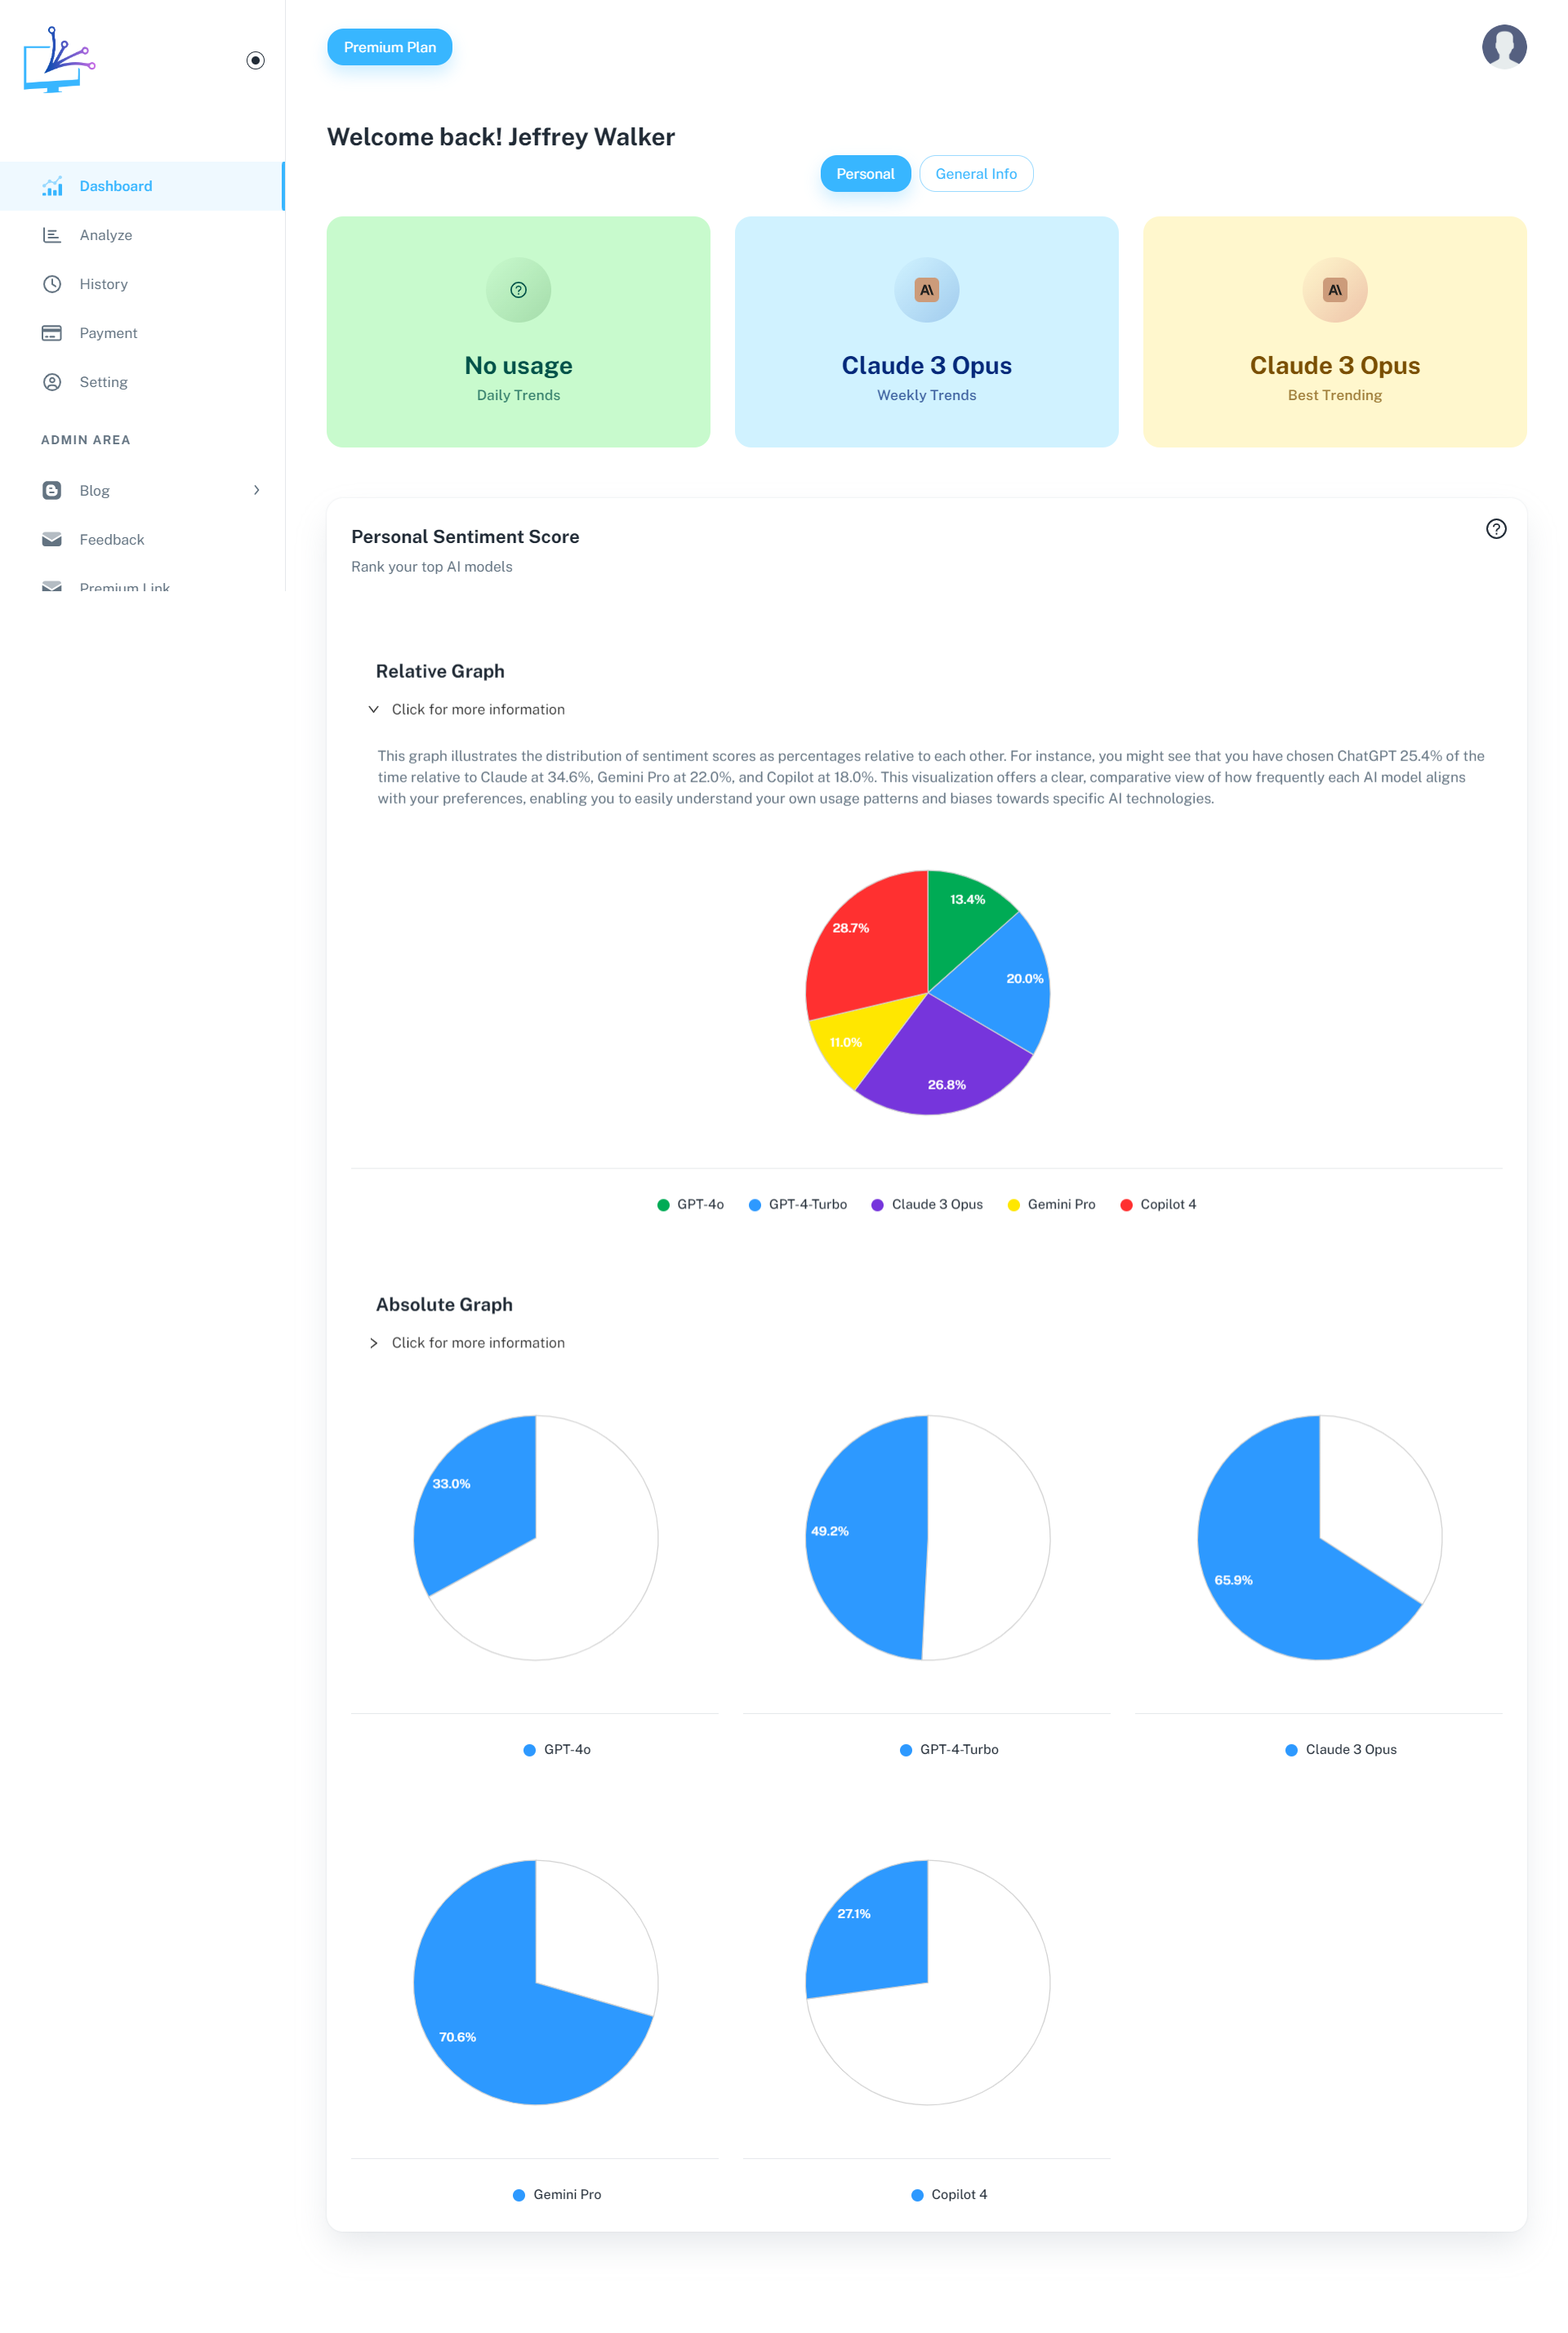Open the Claude 3 Opus Weekly Trends card
This screenshot has width=1568, height=2333.
pyautogui.click(x=926, y=332)
